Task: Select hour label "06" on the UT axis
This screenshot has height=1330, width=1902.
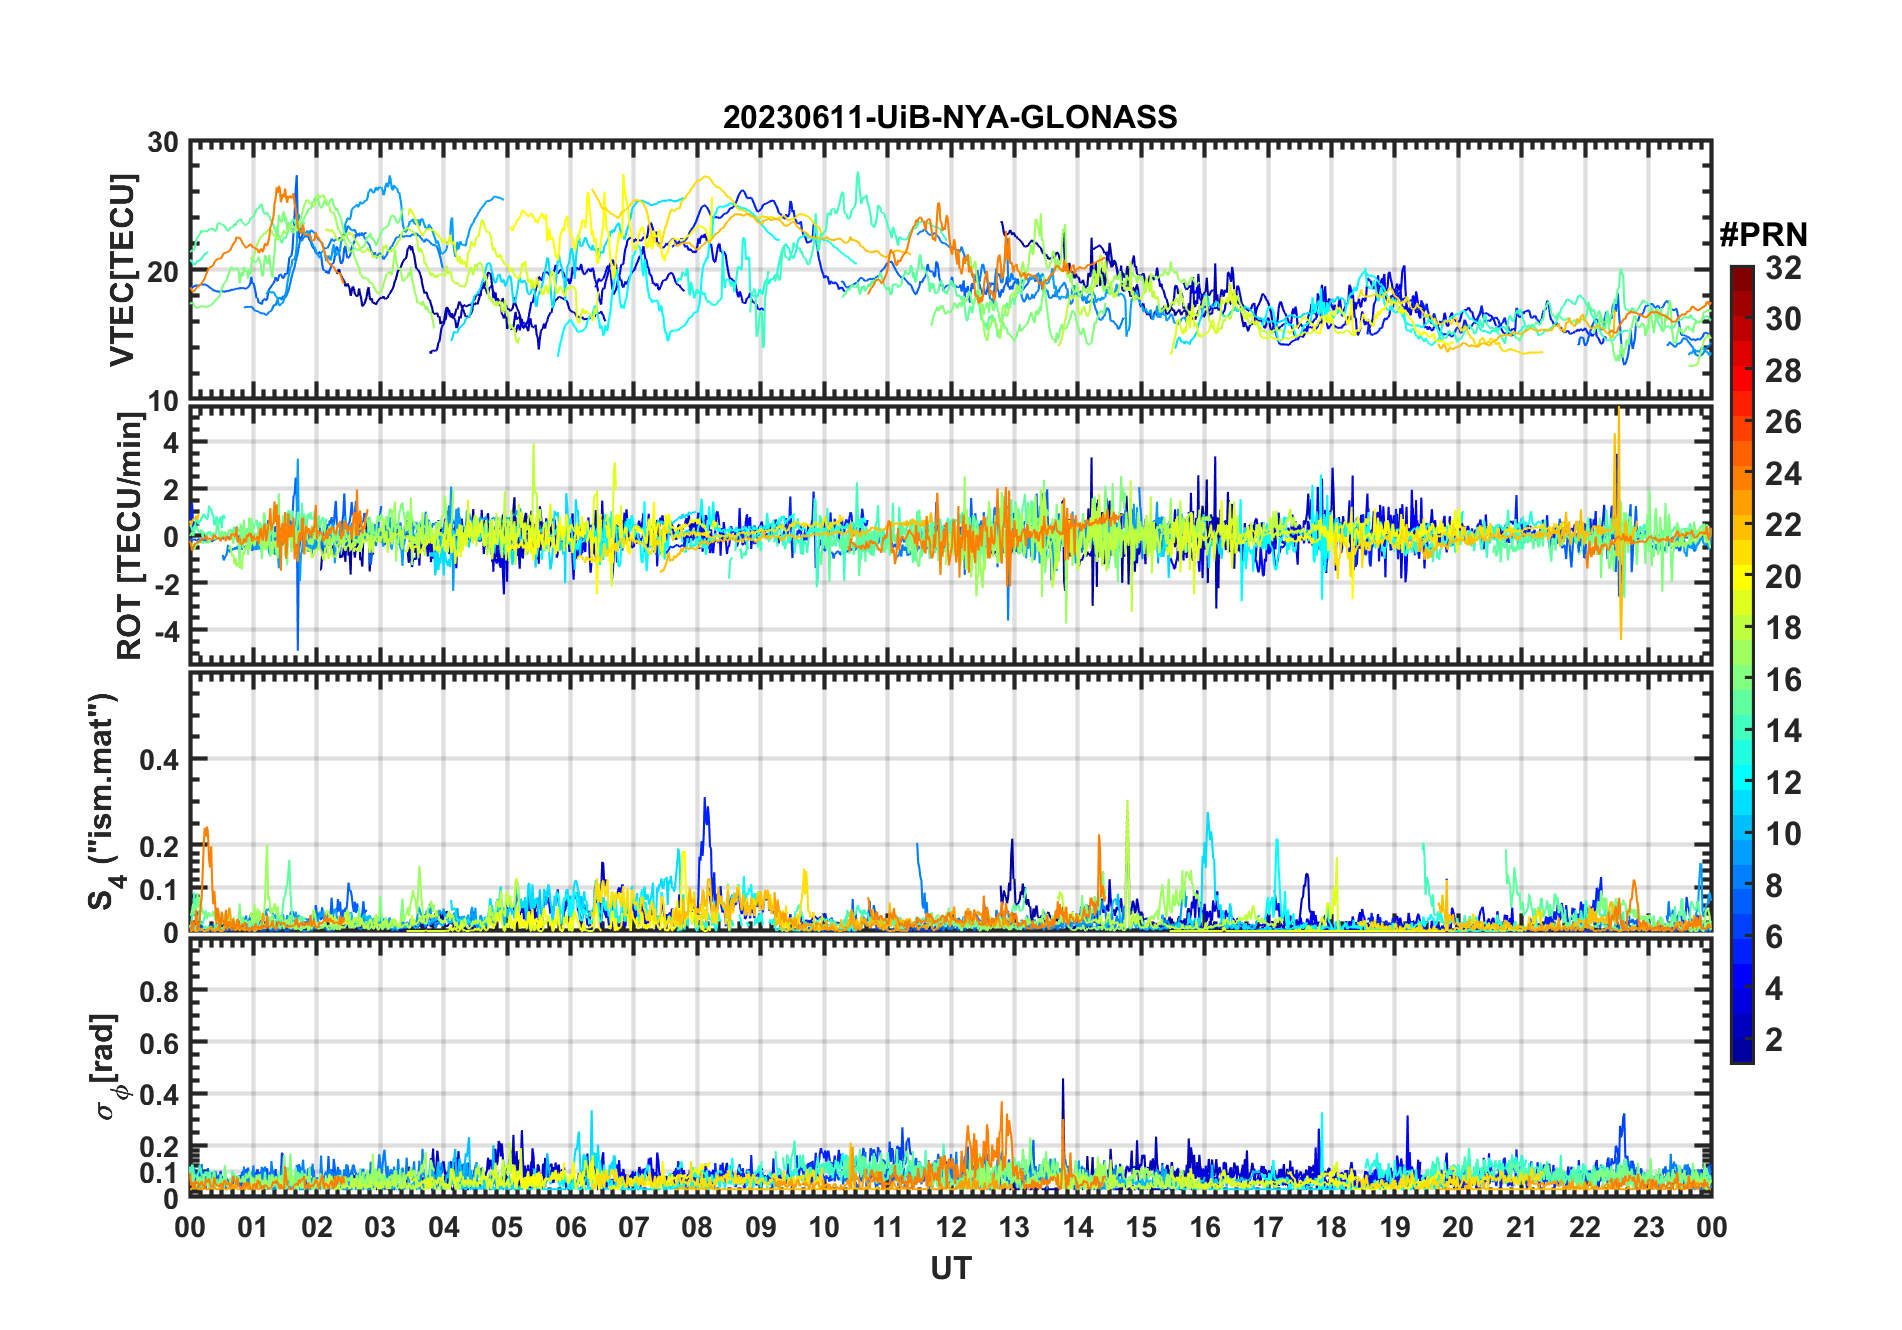Action: tap(571, 1227)
